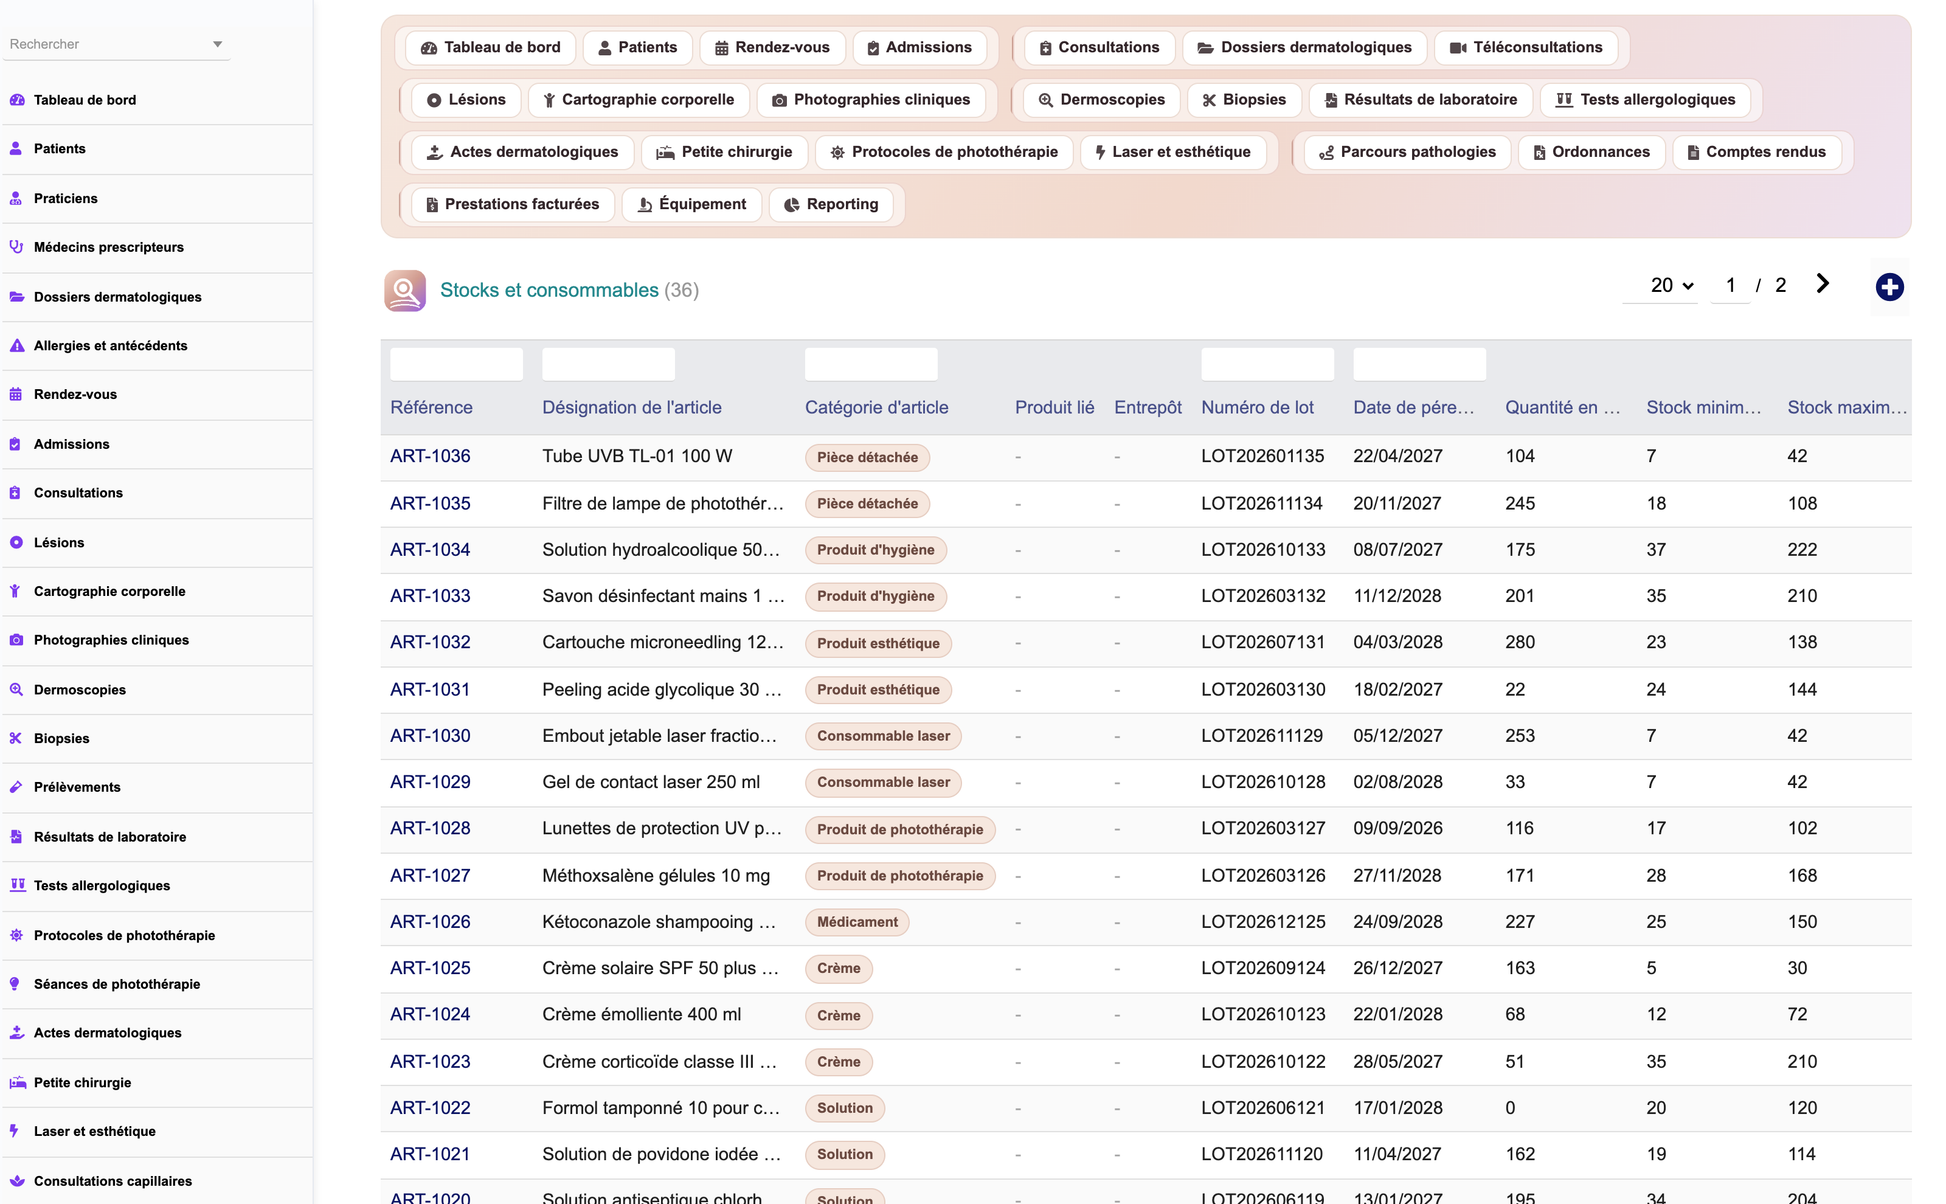The image size is (1946, 1204).
Task: Click Consommable laser badge on ART-1030 row
Action: (883, 736)
